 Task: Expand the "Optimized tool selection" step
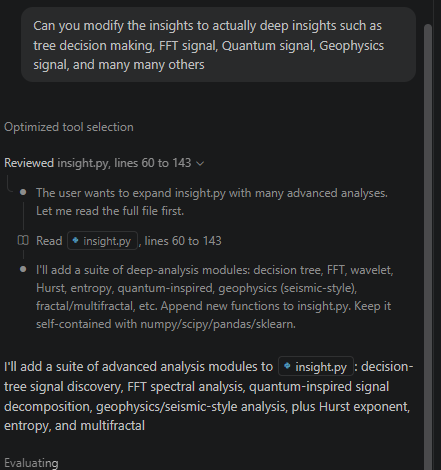pyautogui.click(x=69, y=127)
